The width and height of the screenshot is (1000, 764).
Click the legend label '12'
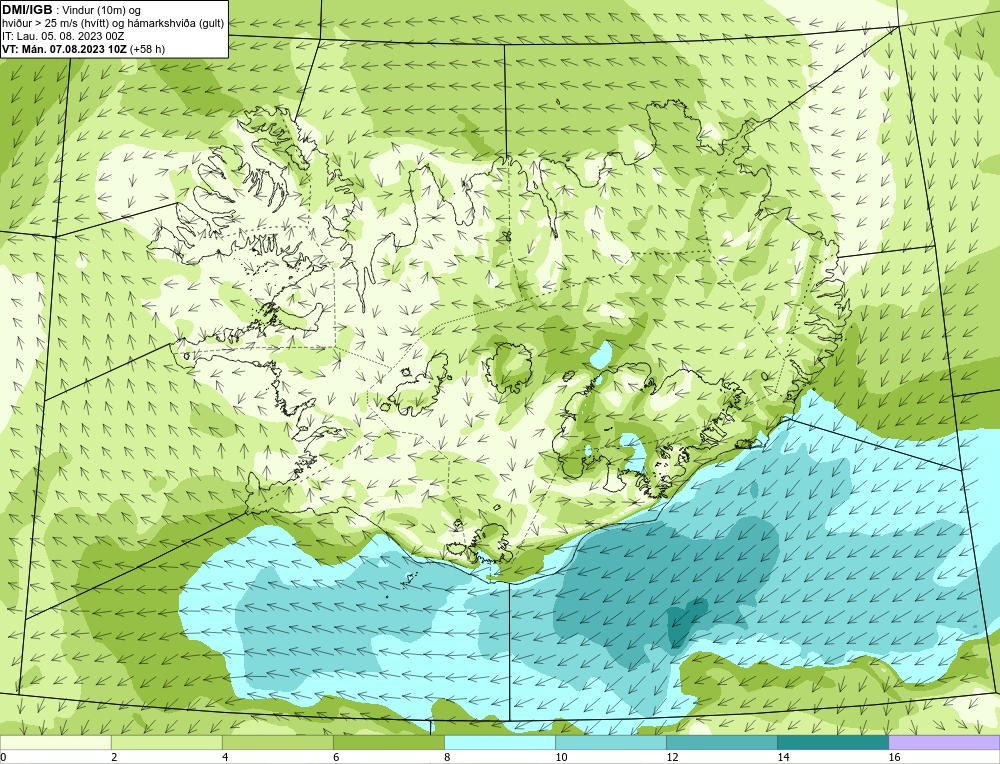[x=672, y=757]
